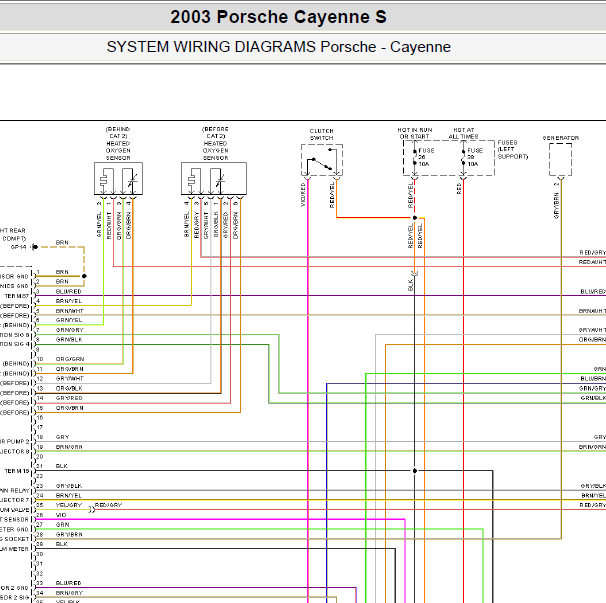Click '(BEHIND CAT 2) HEATED OXYGEN SENSOR' label
Viewport: 606px width, 603px height.
(x=118, y=143)
